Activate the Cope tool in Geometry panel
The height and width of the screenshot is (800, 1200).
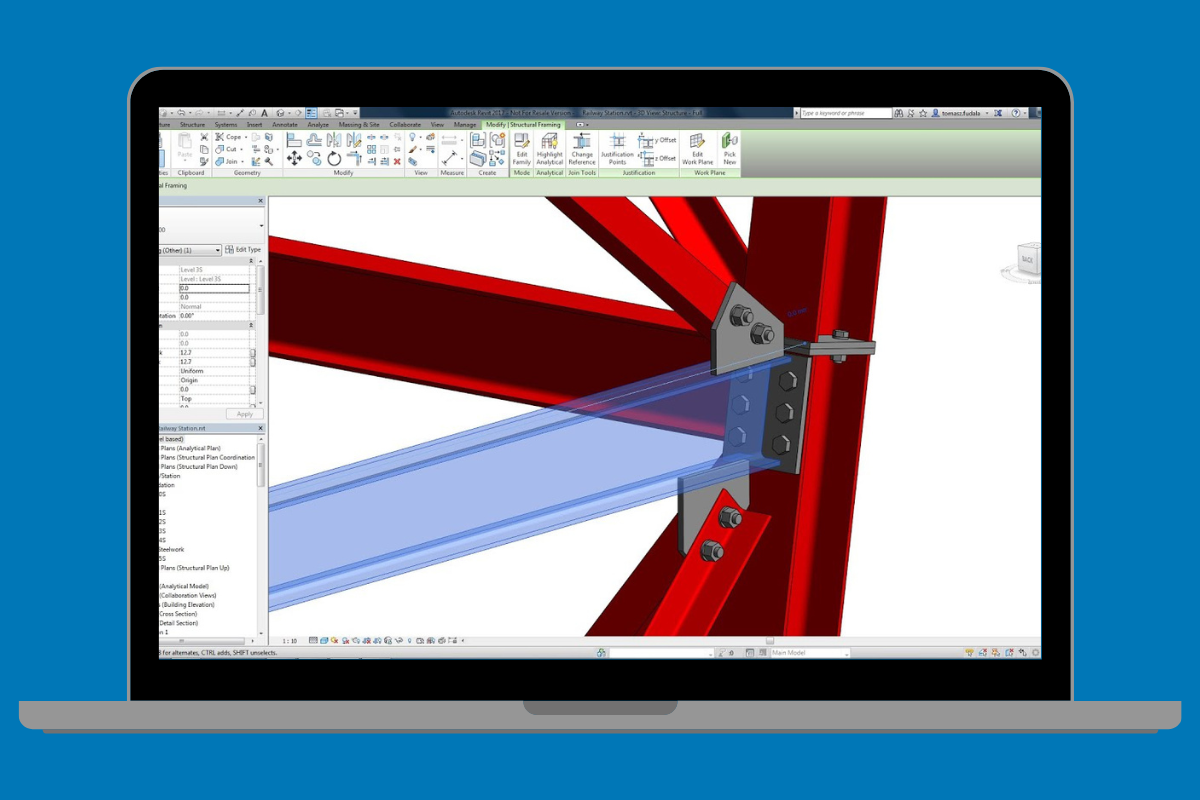229,137
